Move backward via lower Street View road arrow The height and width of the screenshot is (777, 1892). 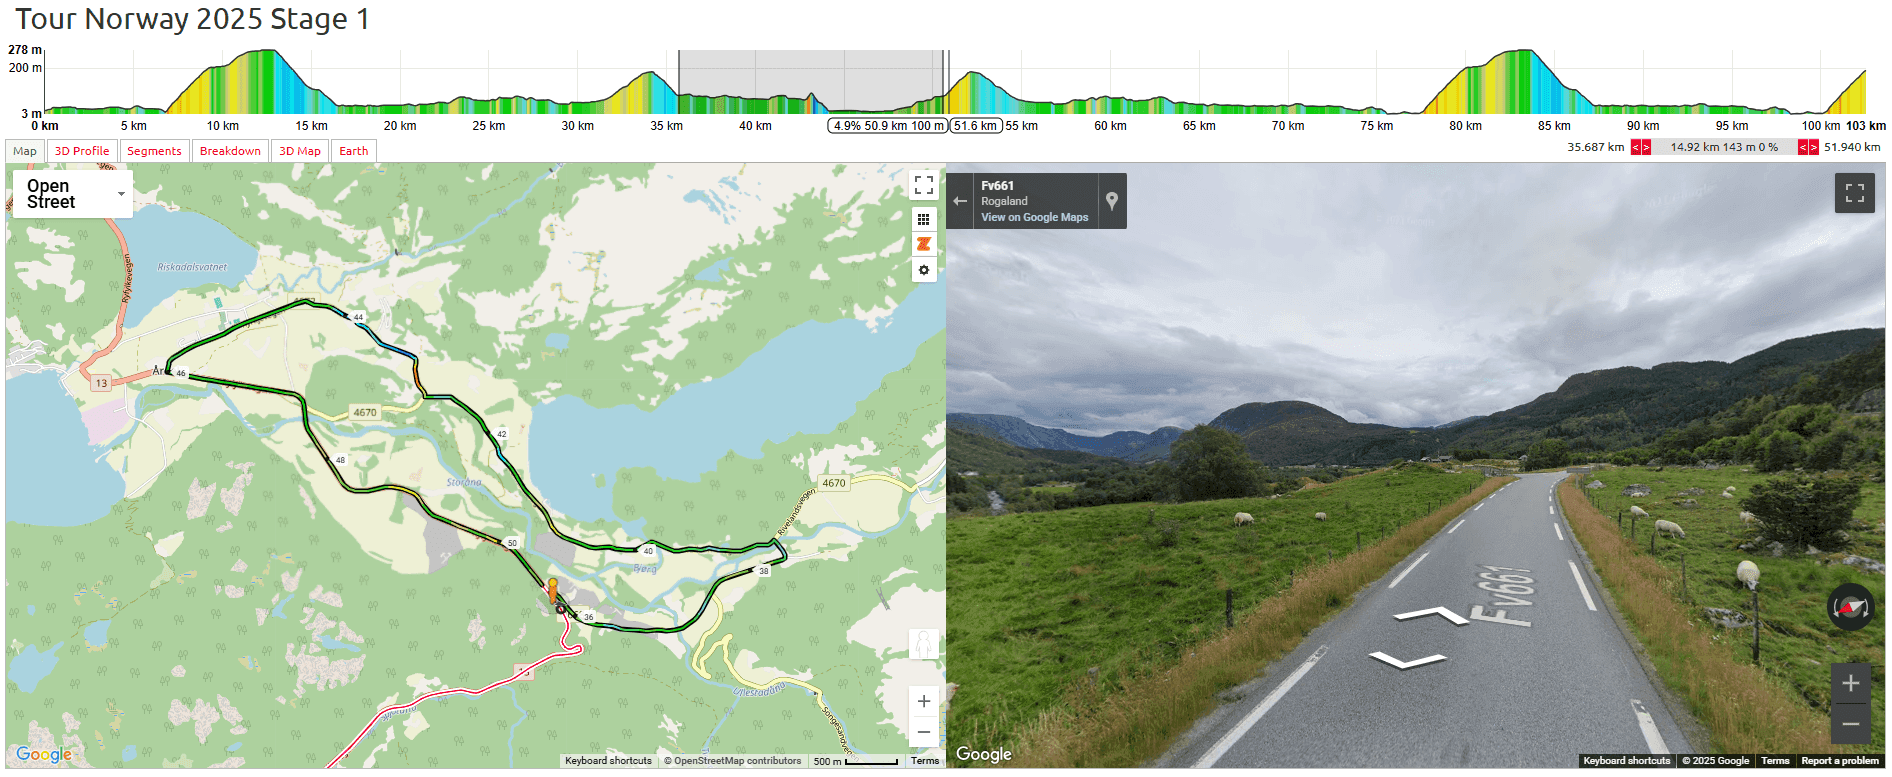click(1407, 659)
